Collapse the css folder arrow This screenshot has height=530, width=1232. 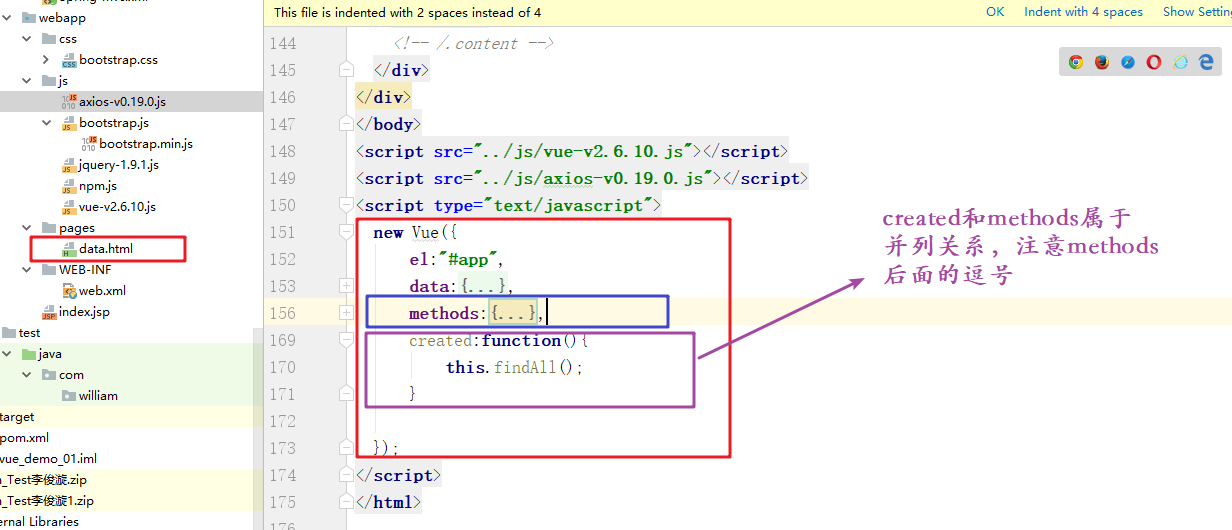click(27, 39)
